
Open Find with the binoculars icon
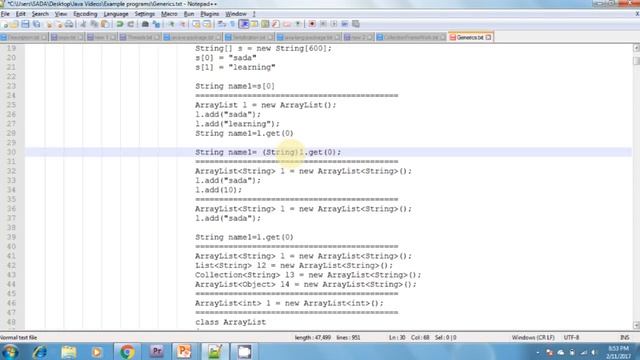145,24
